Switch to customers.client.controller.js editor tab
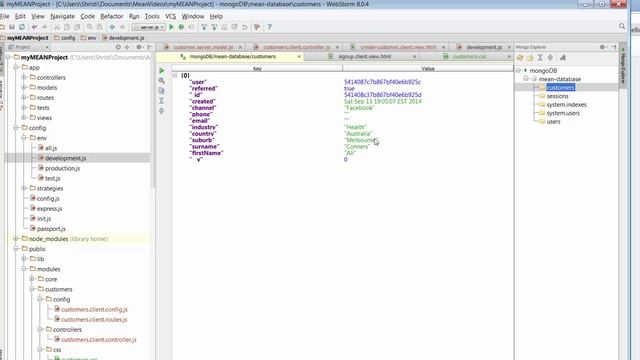 pos(296,47)
